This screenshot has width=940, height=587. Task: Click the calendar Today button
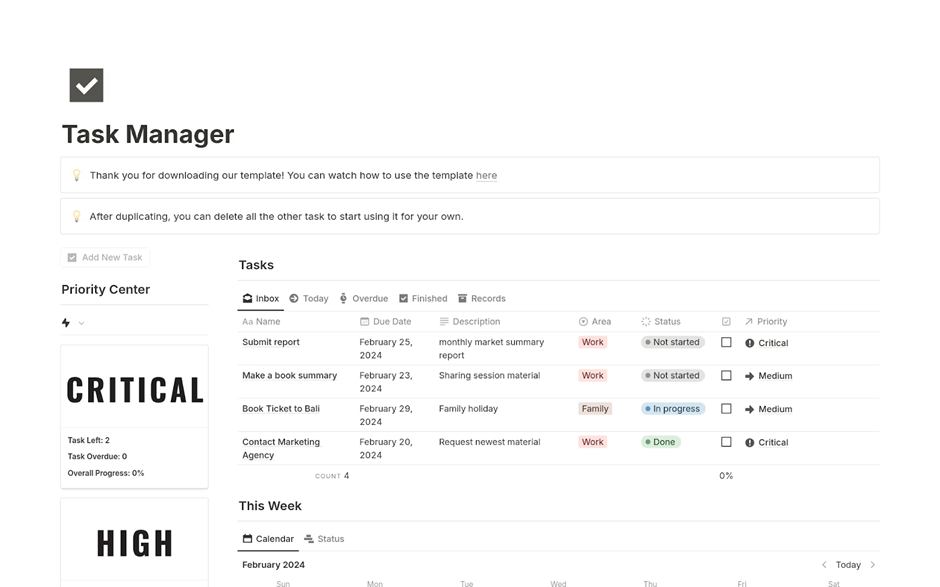click(848, 565)
